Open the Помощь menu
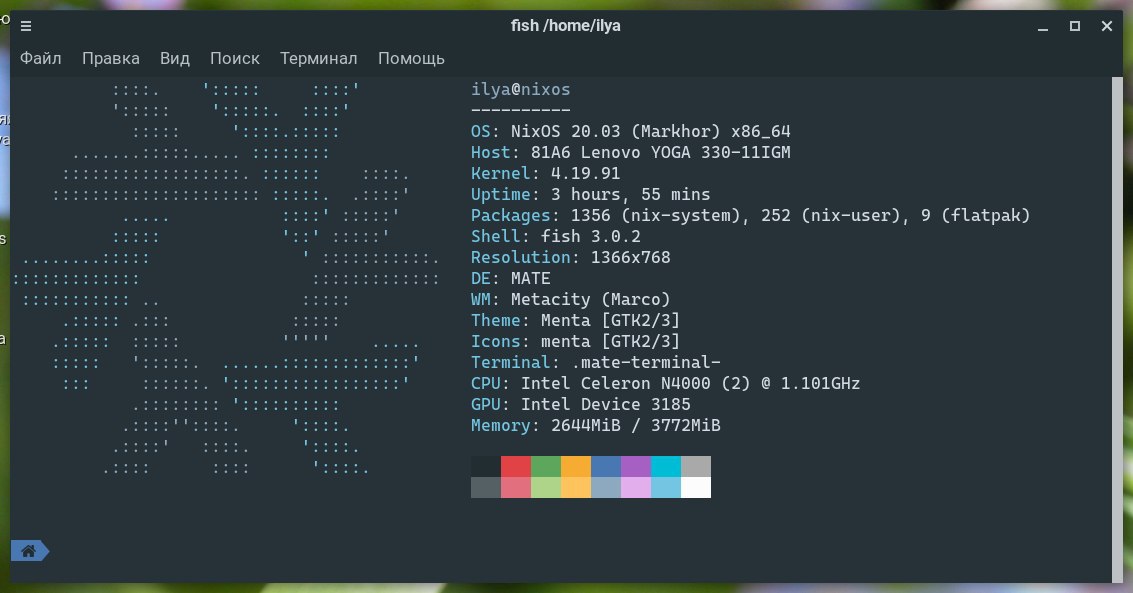1133x593 pixels. point(411,59)
